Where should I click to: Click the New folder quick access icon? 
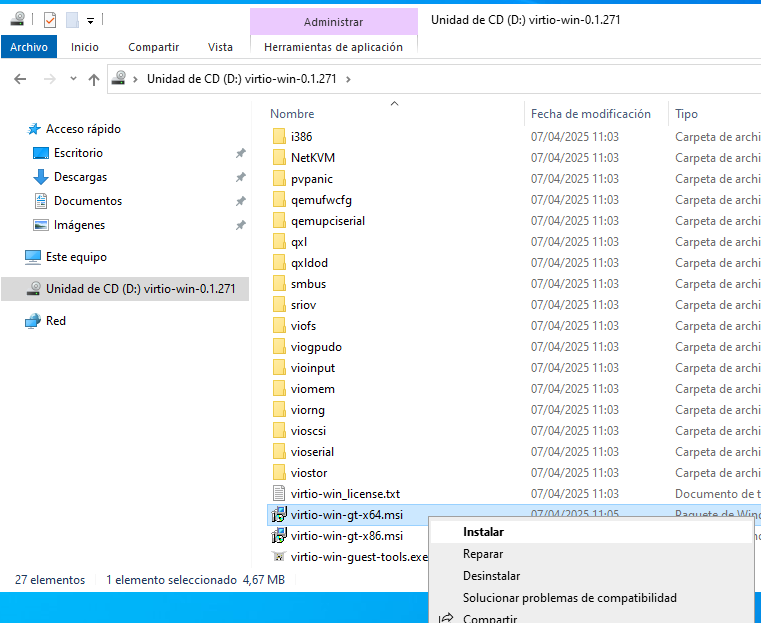pos(72,20)
